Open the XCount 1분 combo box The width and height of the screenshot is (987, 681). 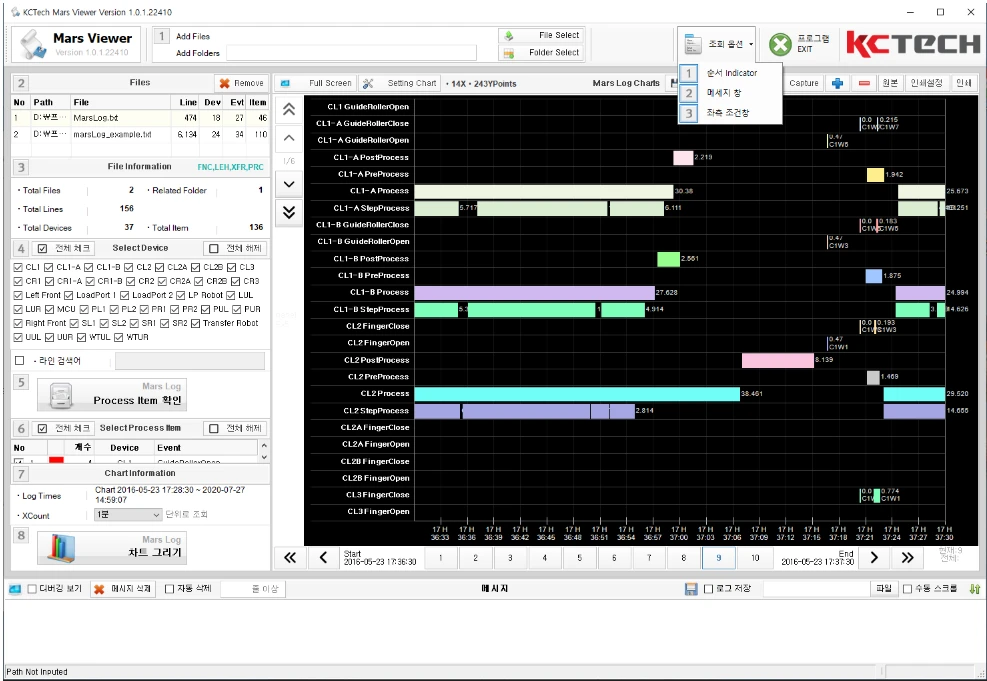[x=128, y=515]
